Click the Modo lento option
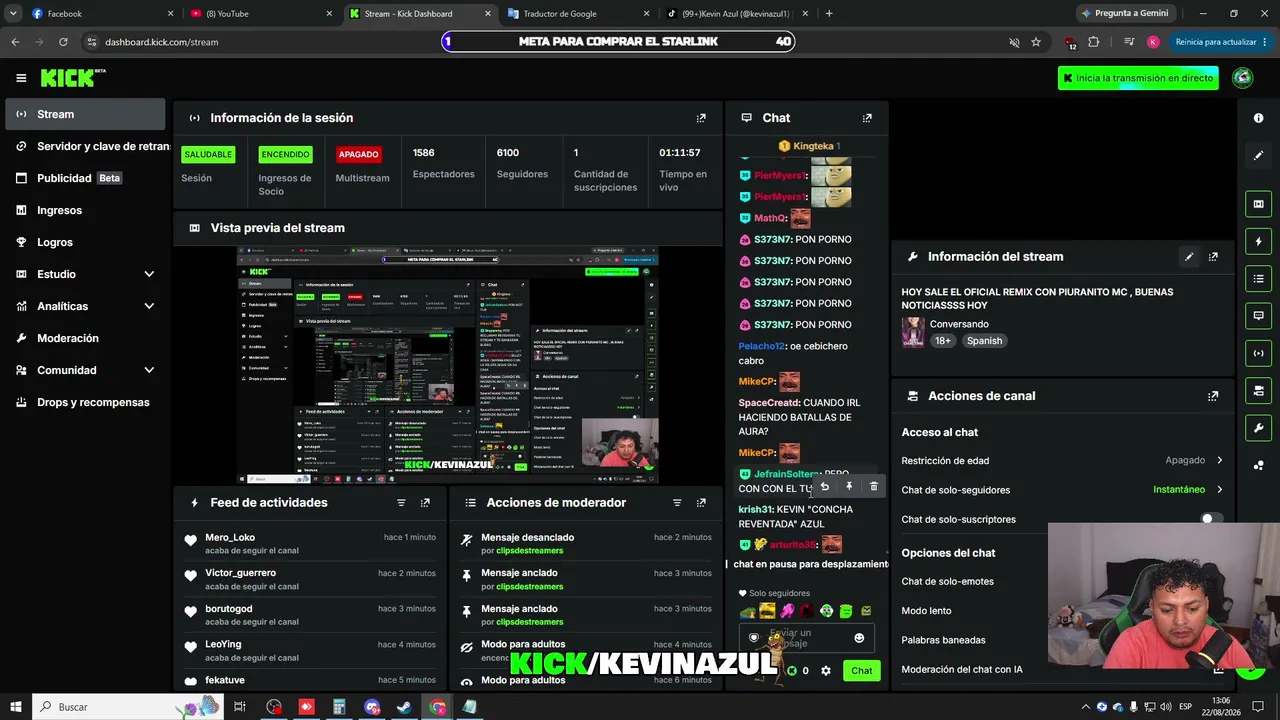This screenshot has height=720, width=1280. (x=926, y=611)
